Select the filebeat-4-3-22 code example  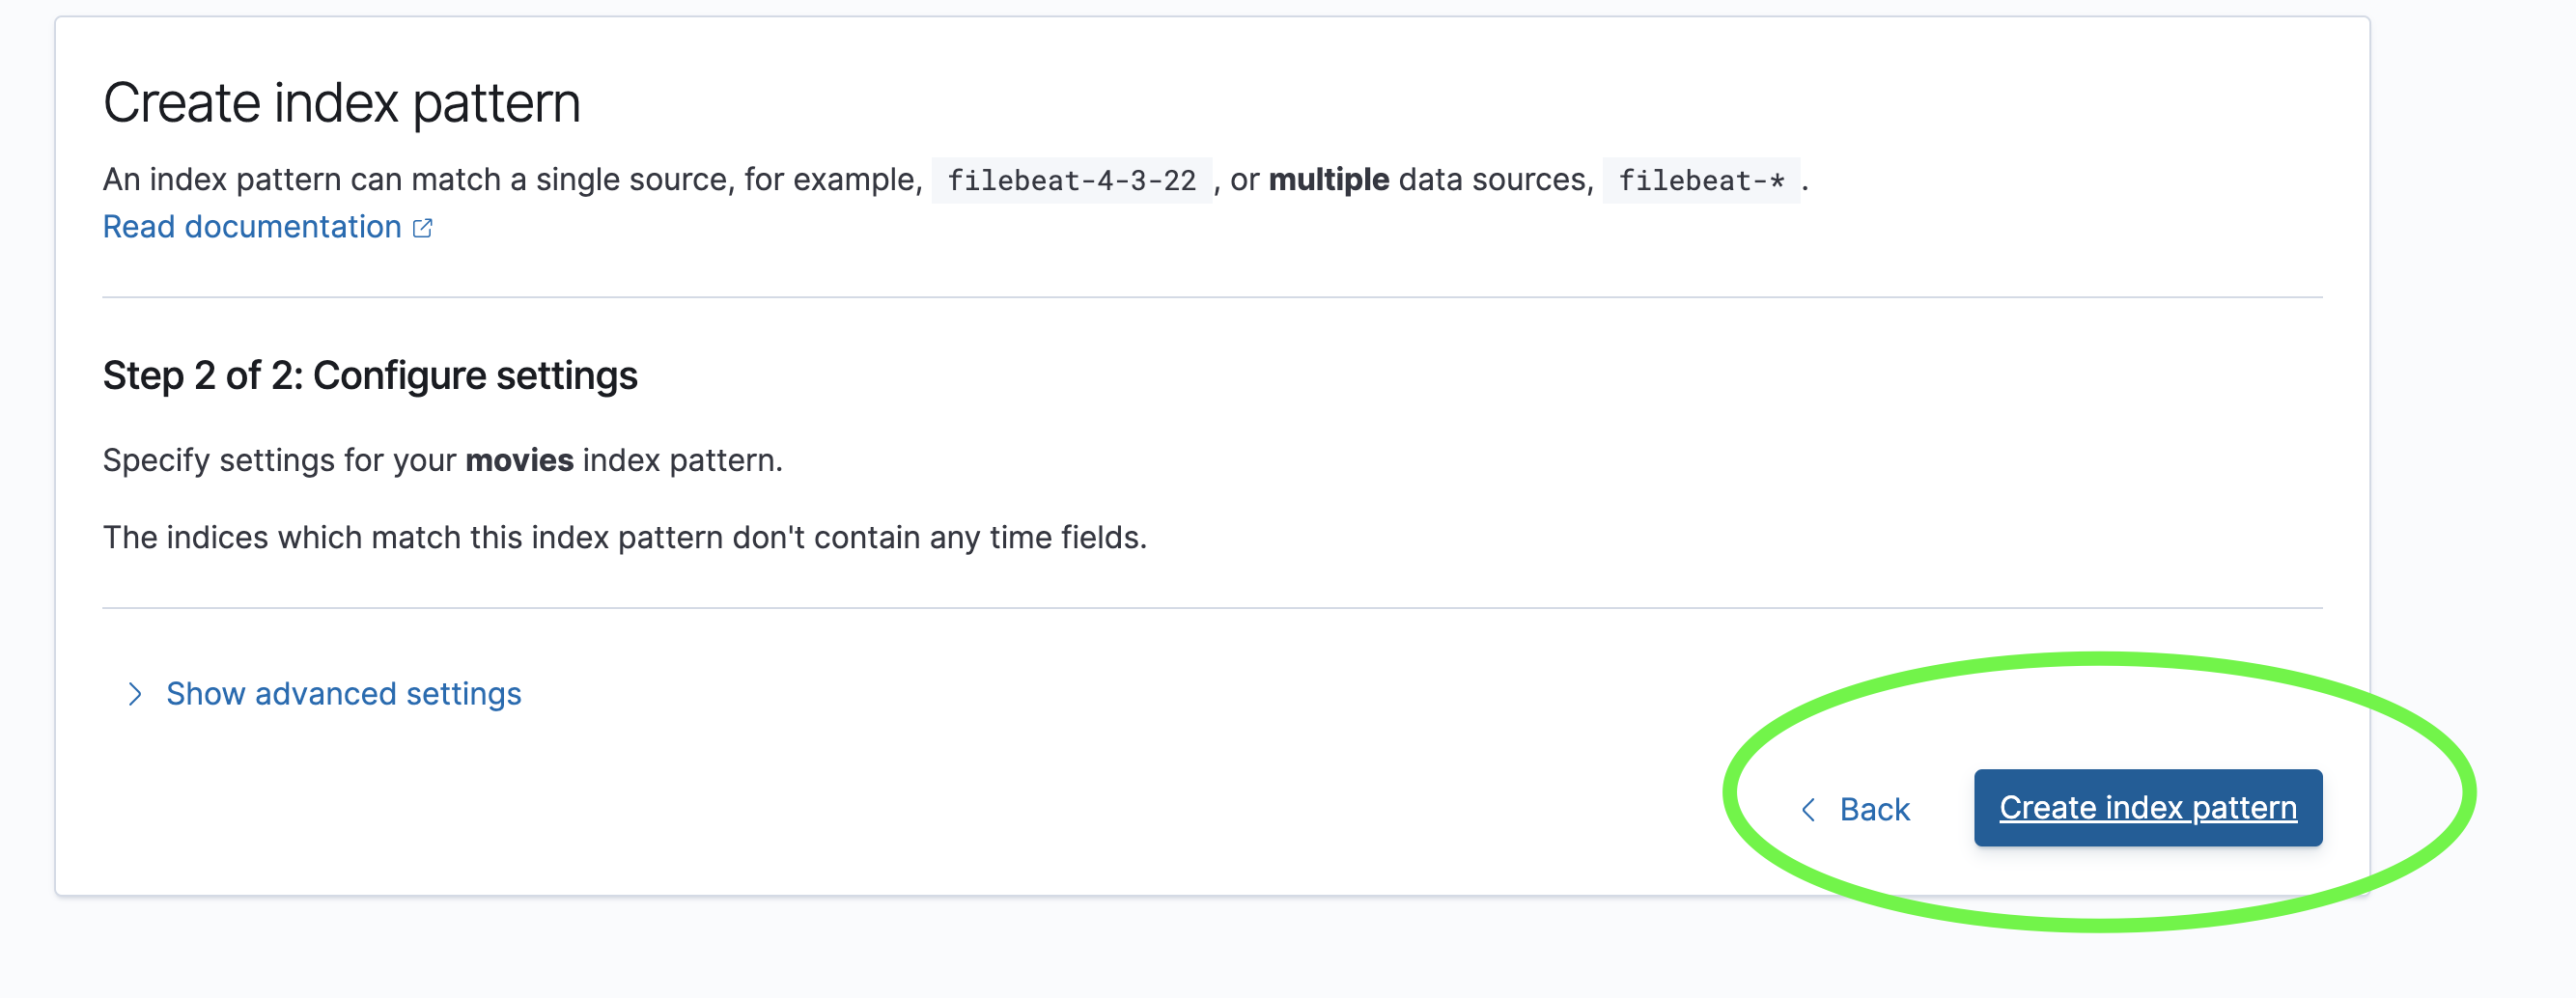point(1072,181)
